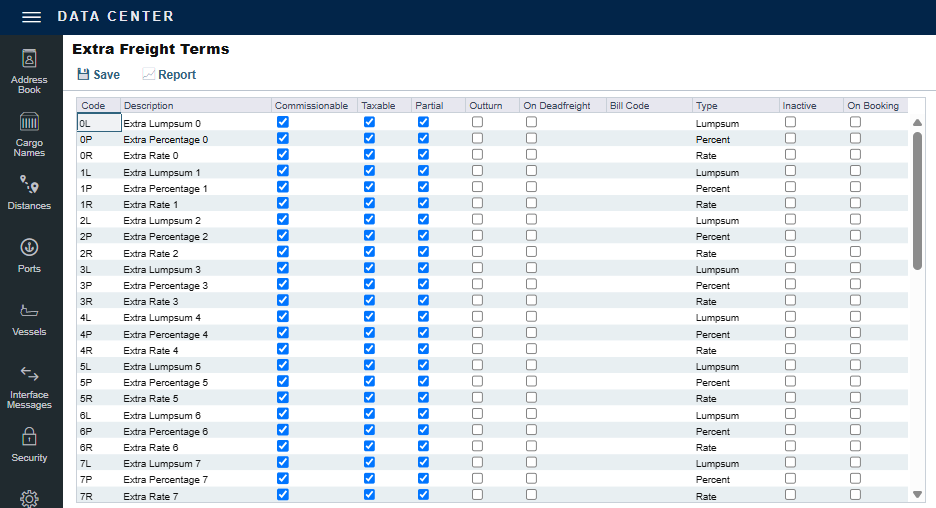The height and width of the screenshot is (508, 936).
Task: Click the Partial column header
Action: pyautogui.click(x=438, y=106)
